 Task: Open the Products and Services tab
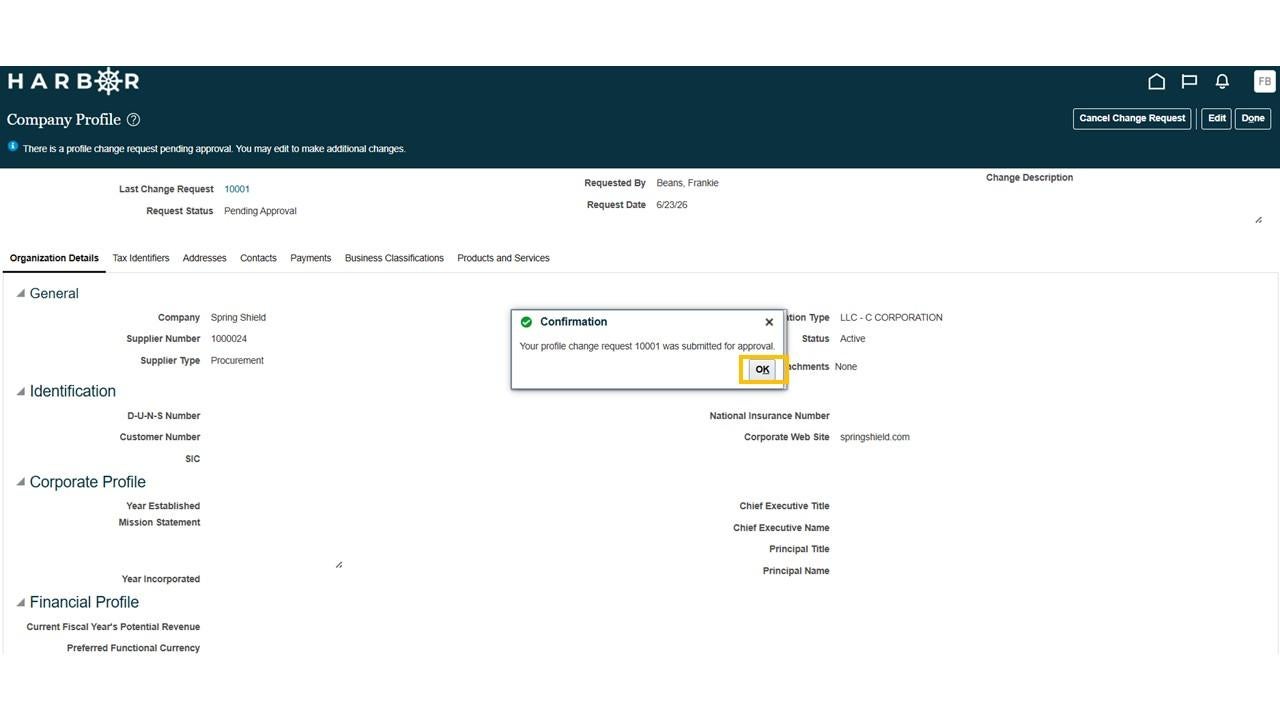point(503,258)
